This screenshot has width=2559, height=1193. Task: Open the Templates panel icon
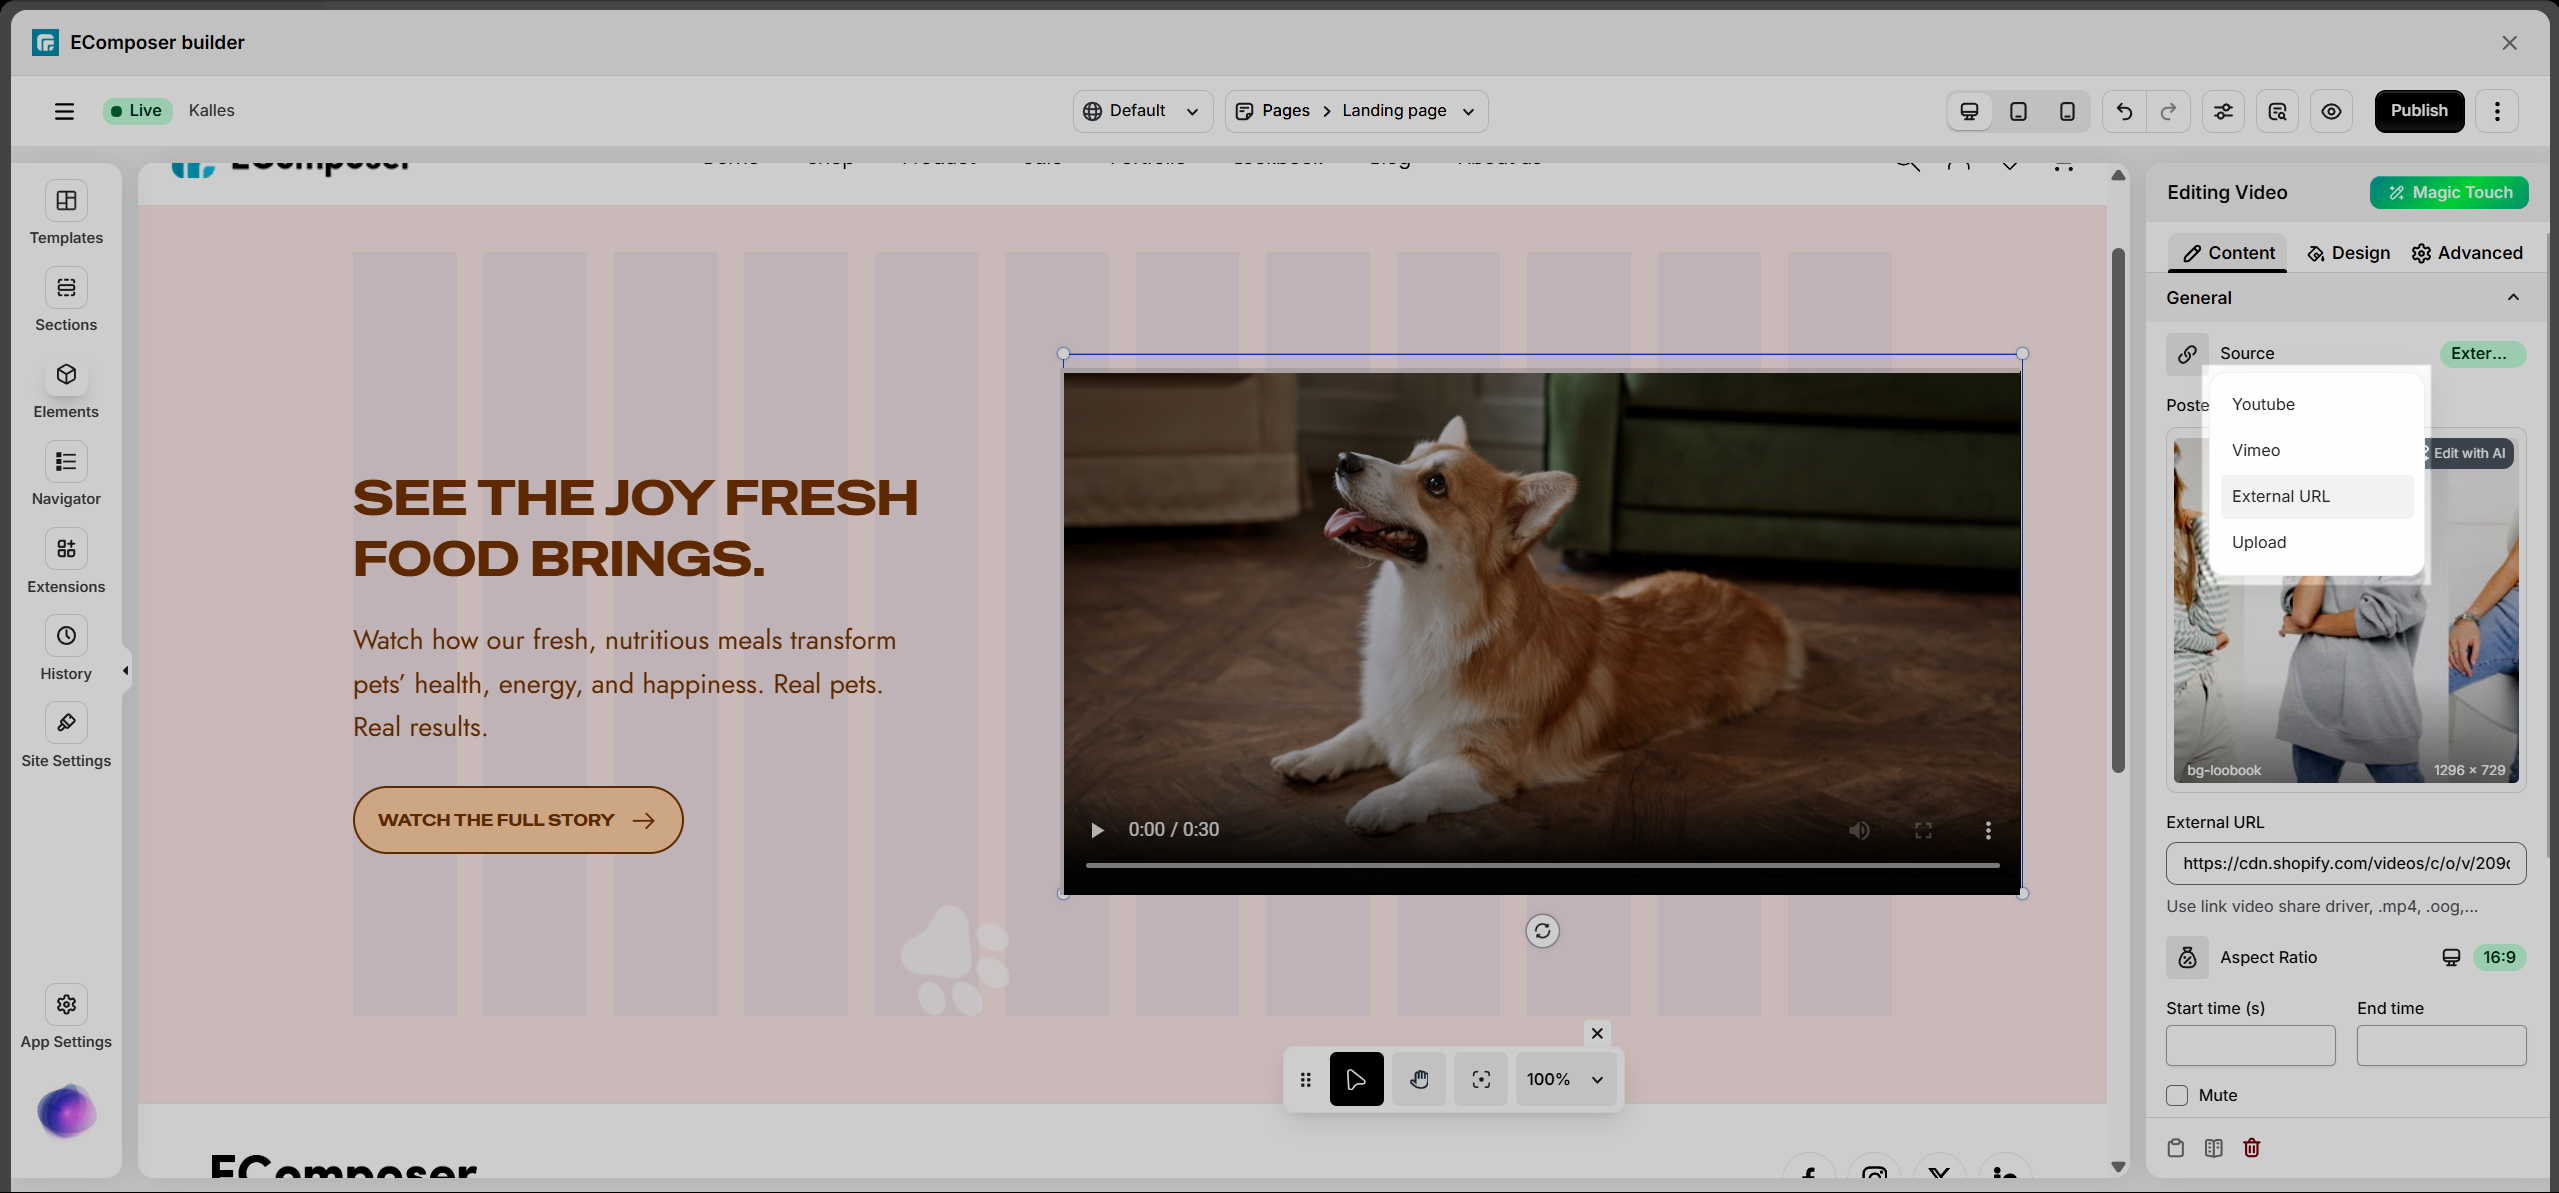click(66, 201)
